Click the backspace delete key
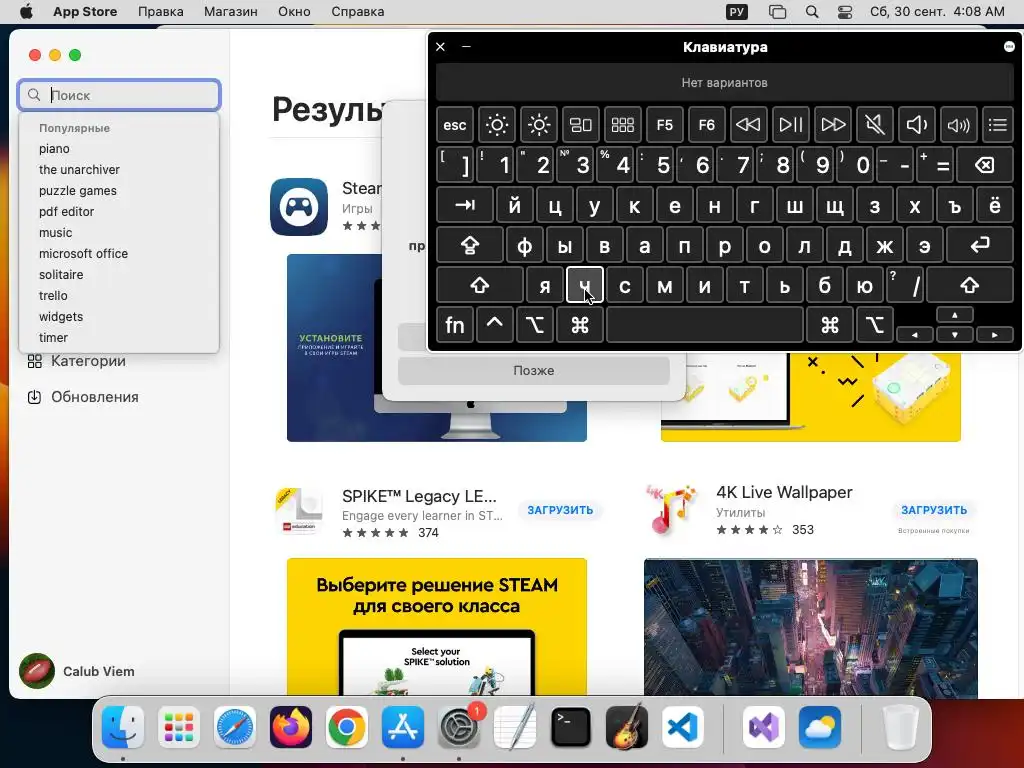The height and width of the screenshot is (768, 1024). tap(985, 165)
